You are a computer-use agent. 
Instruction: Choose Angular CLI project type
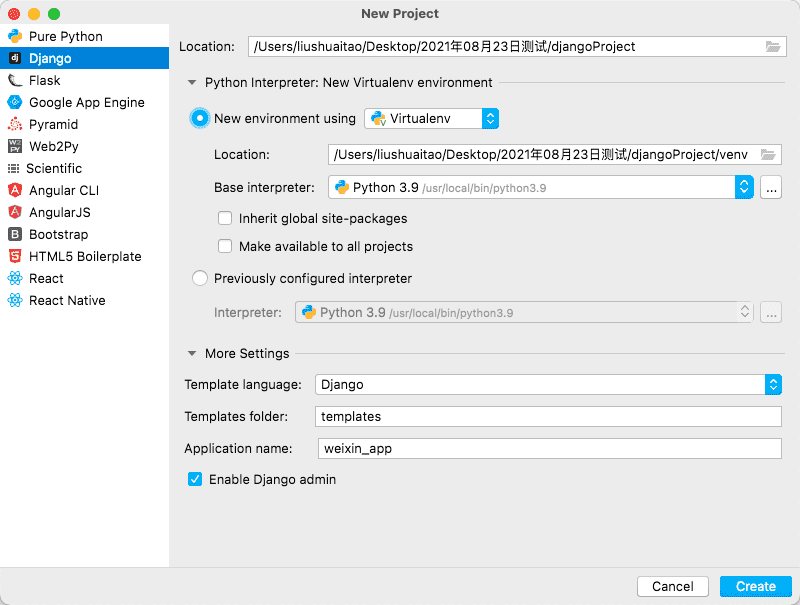coord(84,190)
